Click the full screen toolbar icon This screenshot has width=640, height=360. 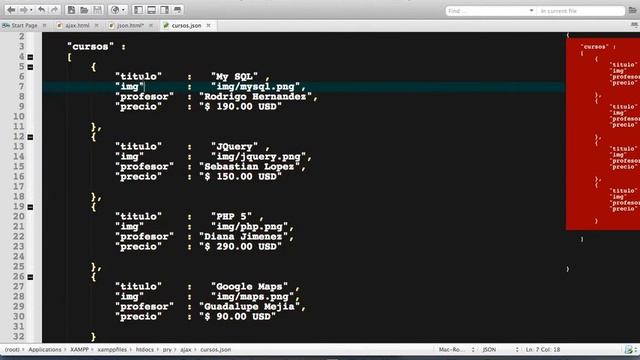(177, 10)
